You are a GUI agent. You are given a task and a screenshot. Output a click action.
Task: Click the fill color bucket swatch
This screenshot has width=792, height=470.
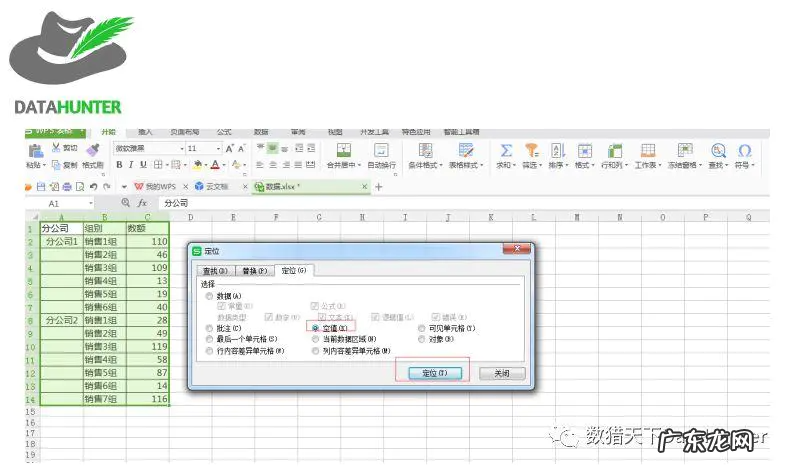[197, 165]
